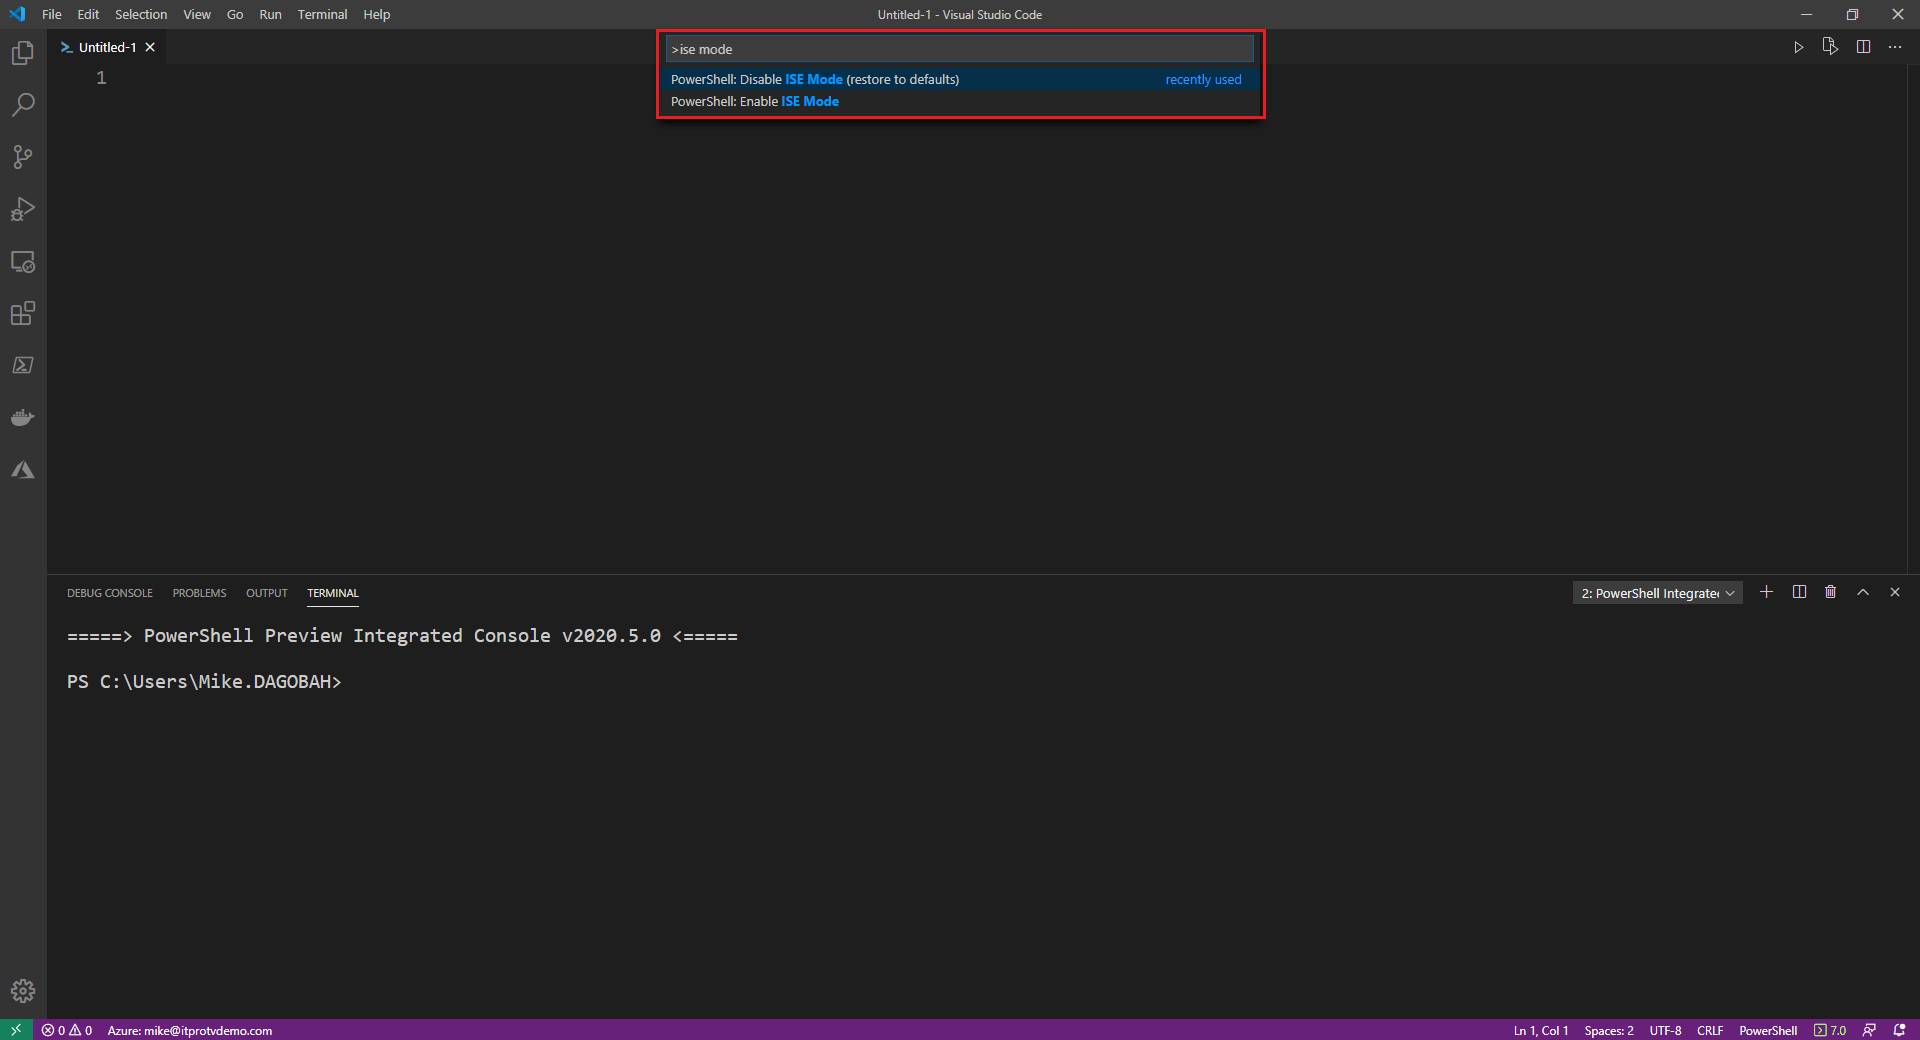1920x1040 pixels.
Task: Open errors and warnings count in status bar
Action: (x=67, y=1030)
